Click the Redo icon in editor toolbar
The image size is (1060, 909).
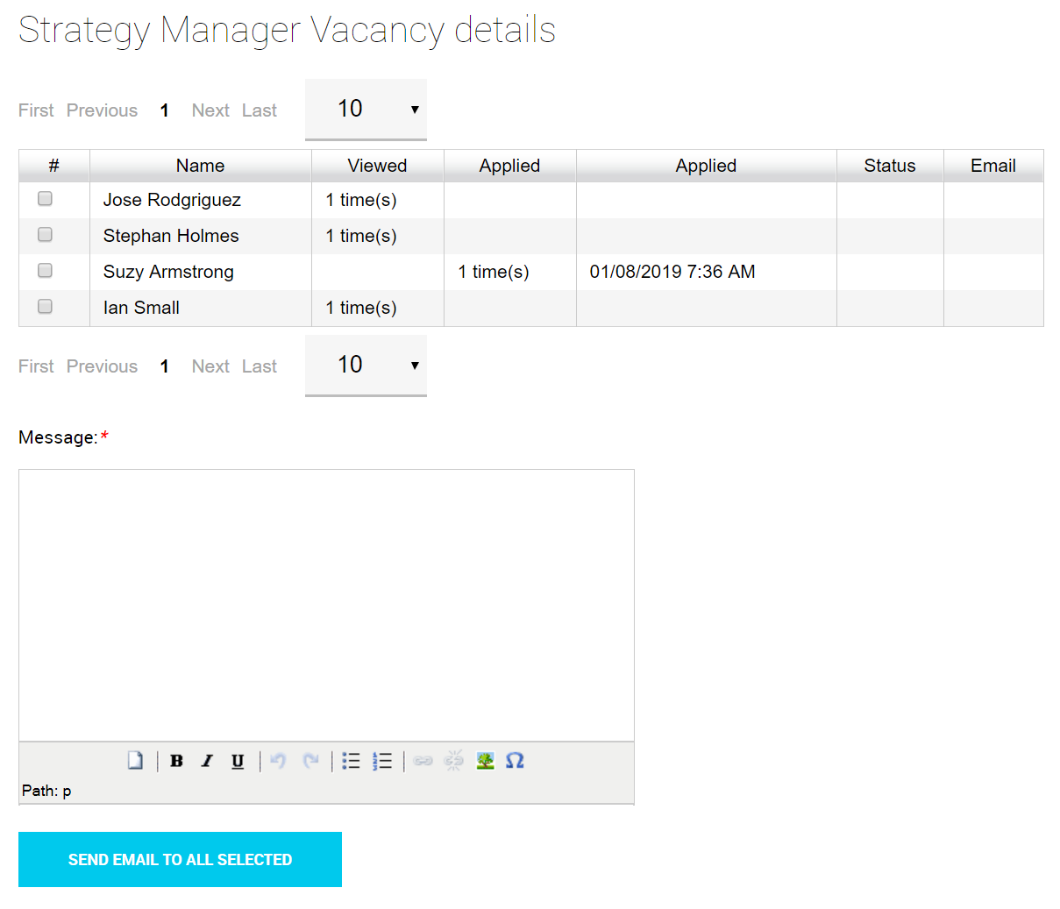click(x=310, y=760)
